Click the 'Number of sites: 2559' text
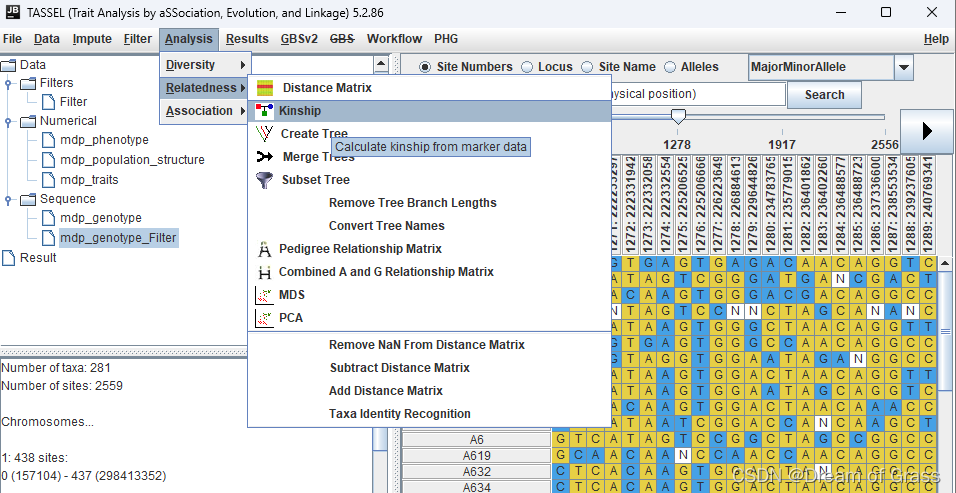Image resolution: width=956 pixels, height=493 pixels. click(62, 386)
